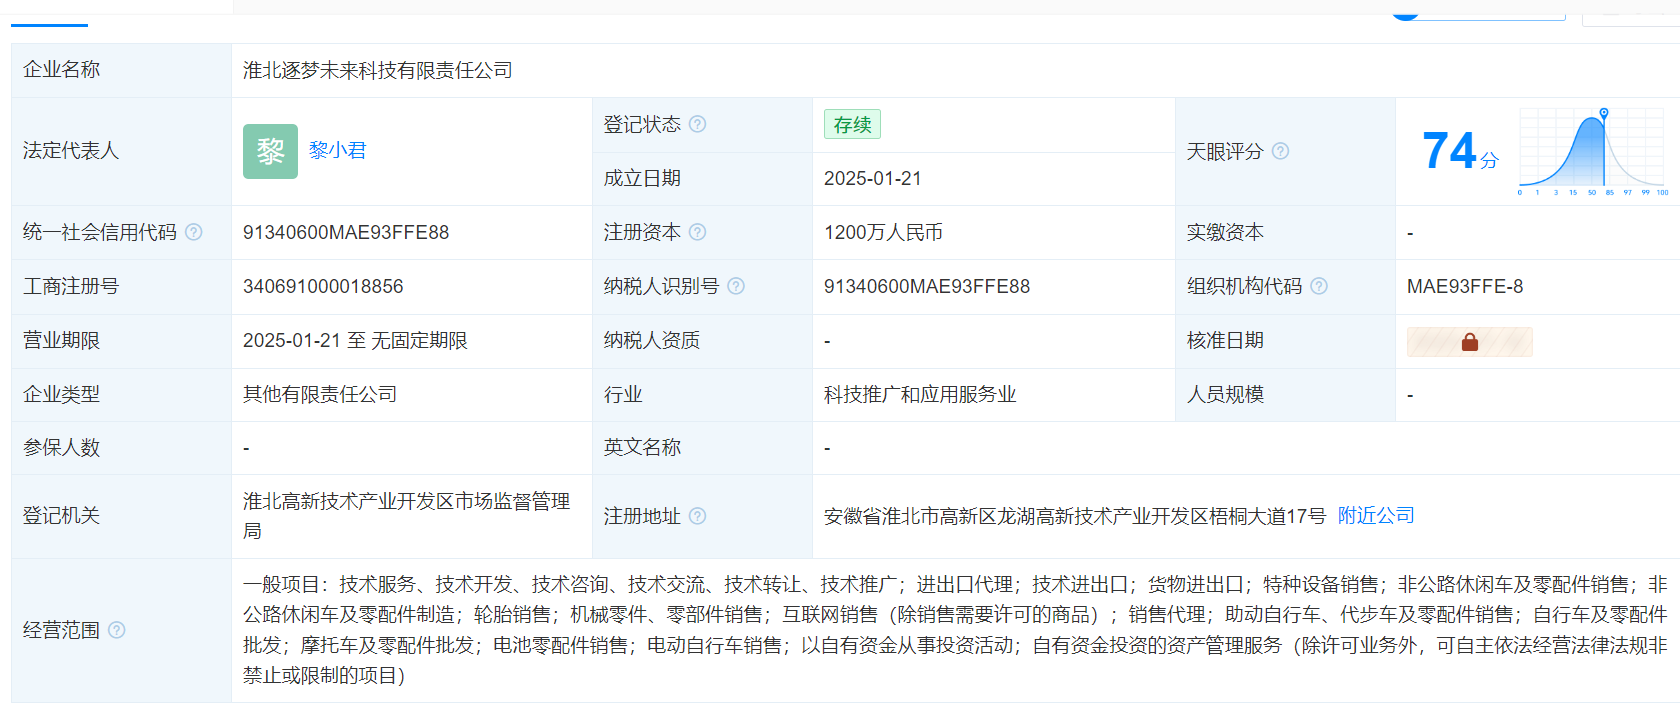Click taxpayer ID value in 纳税人识别号 row
1680x710 pixels.
pyautogui.click(x=927, y=286)
